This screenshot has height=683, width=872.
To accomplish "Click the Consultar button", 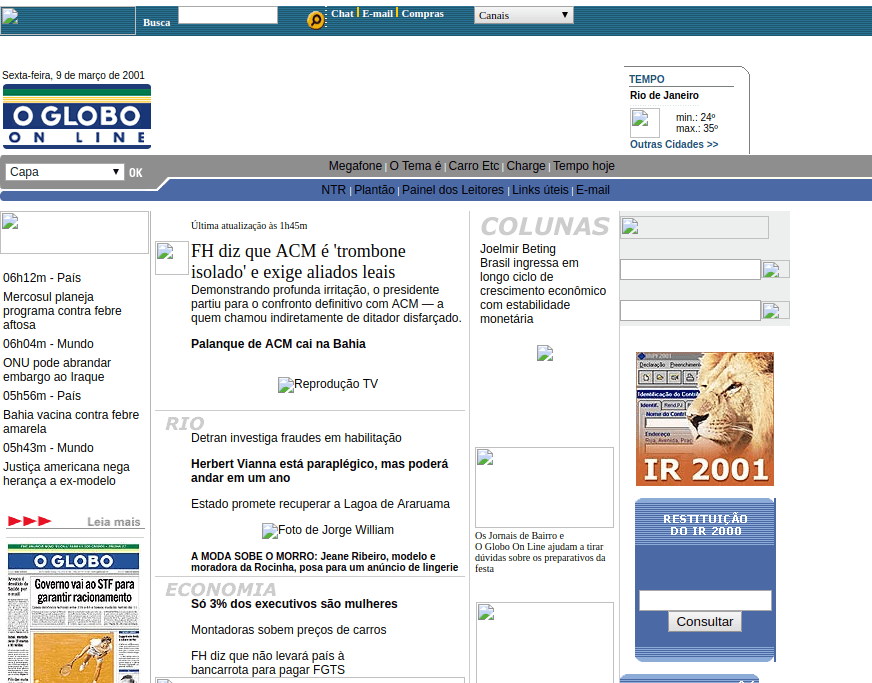I will (705, 621).
